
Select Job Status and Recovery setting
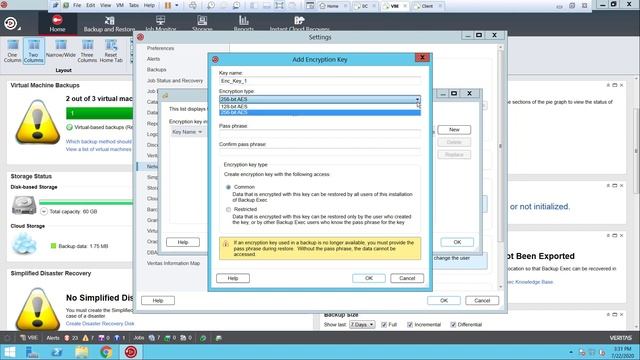coord(175,80)
